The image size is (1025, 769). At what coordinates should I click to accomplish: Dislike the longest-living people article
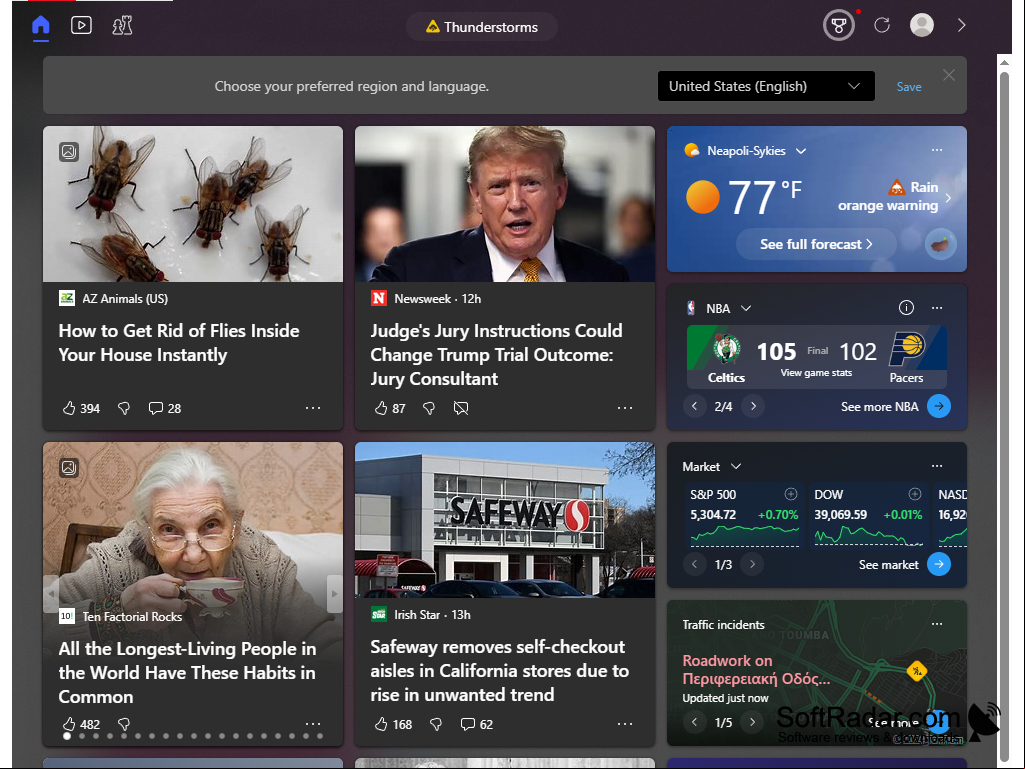point(124,724)
